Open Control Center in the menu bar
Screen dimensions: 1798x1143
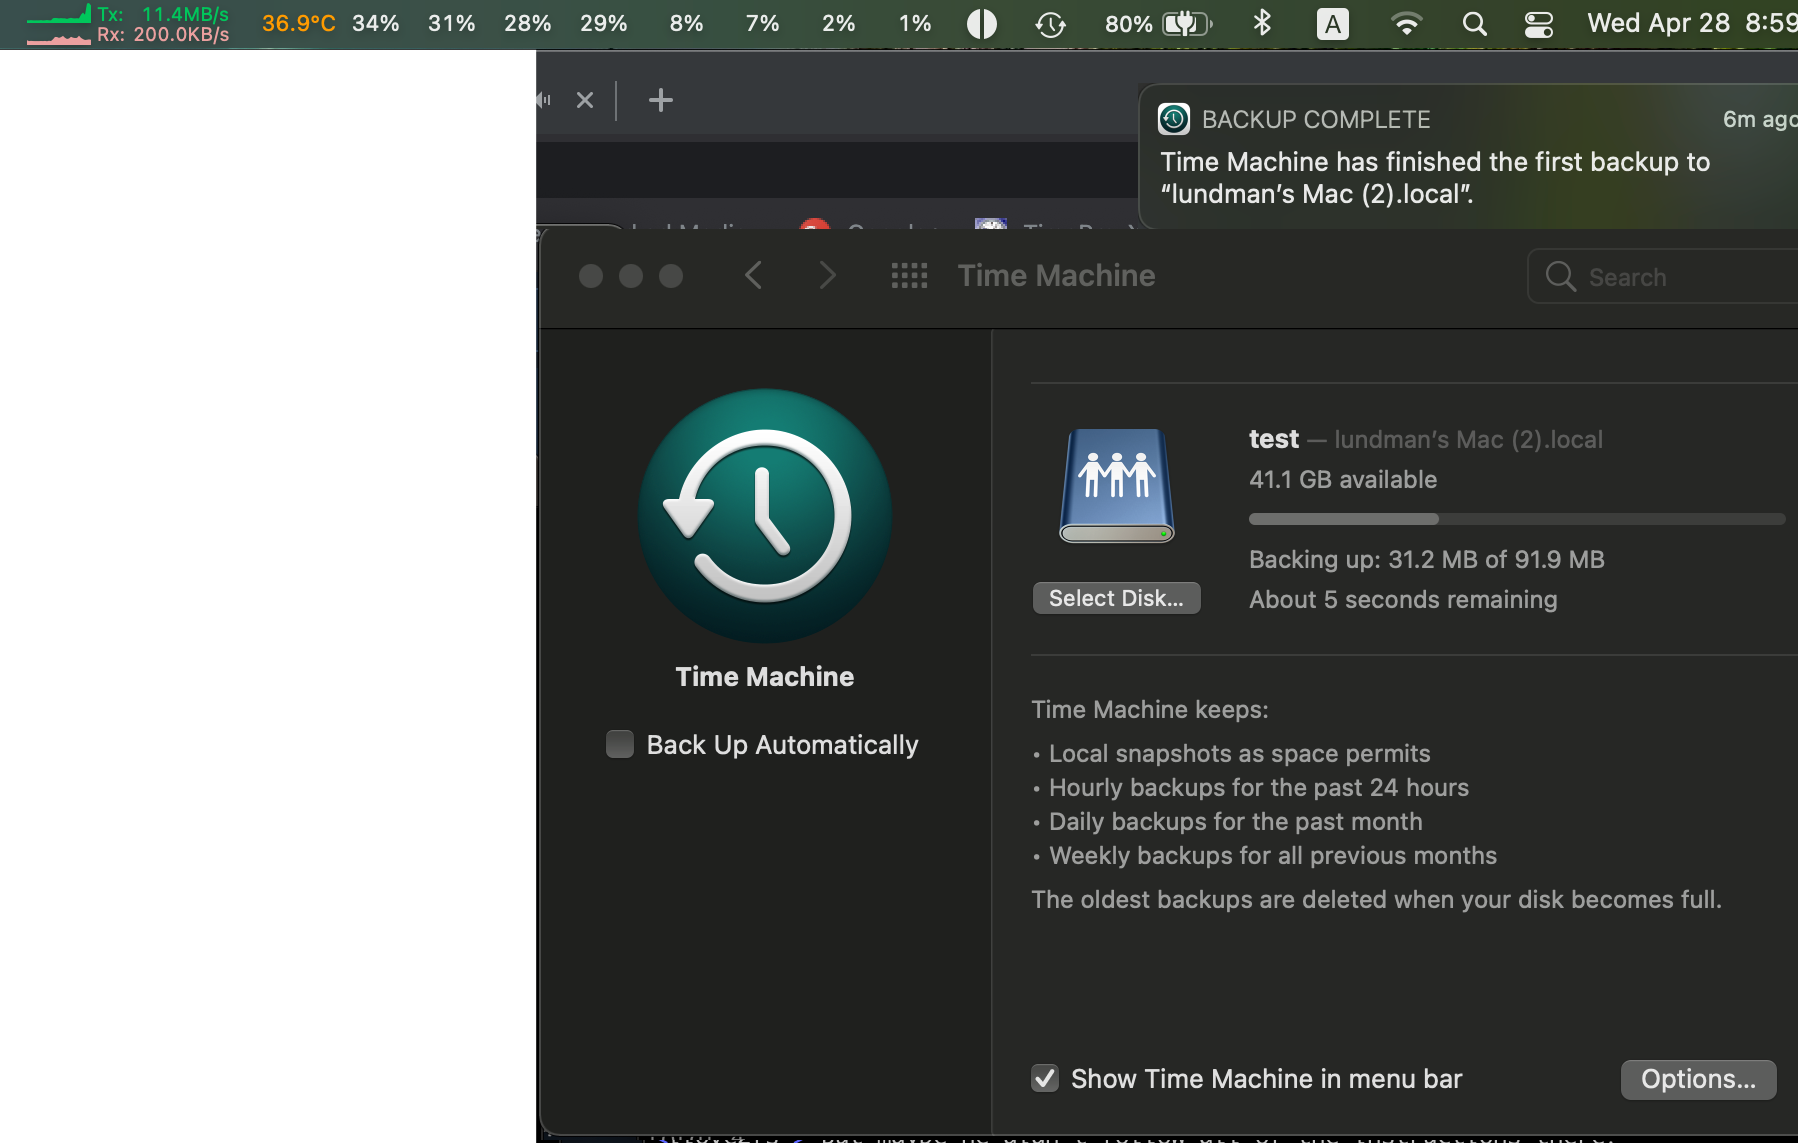coord(1538,24)
